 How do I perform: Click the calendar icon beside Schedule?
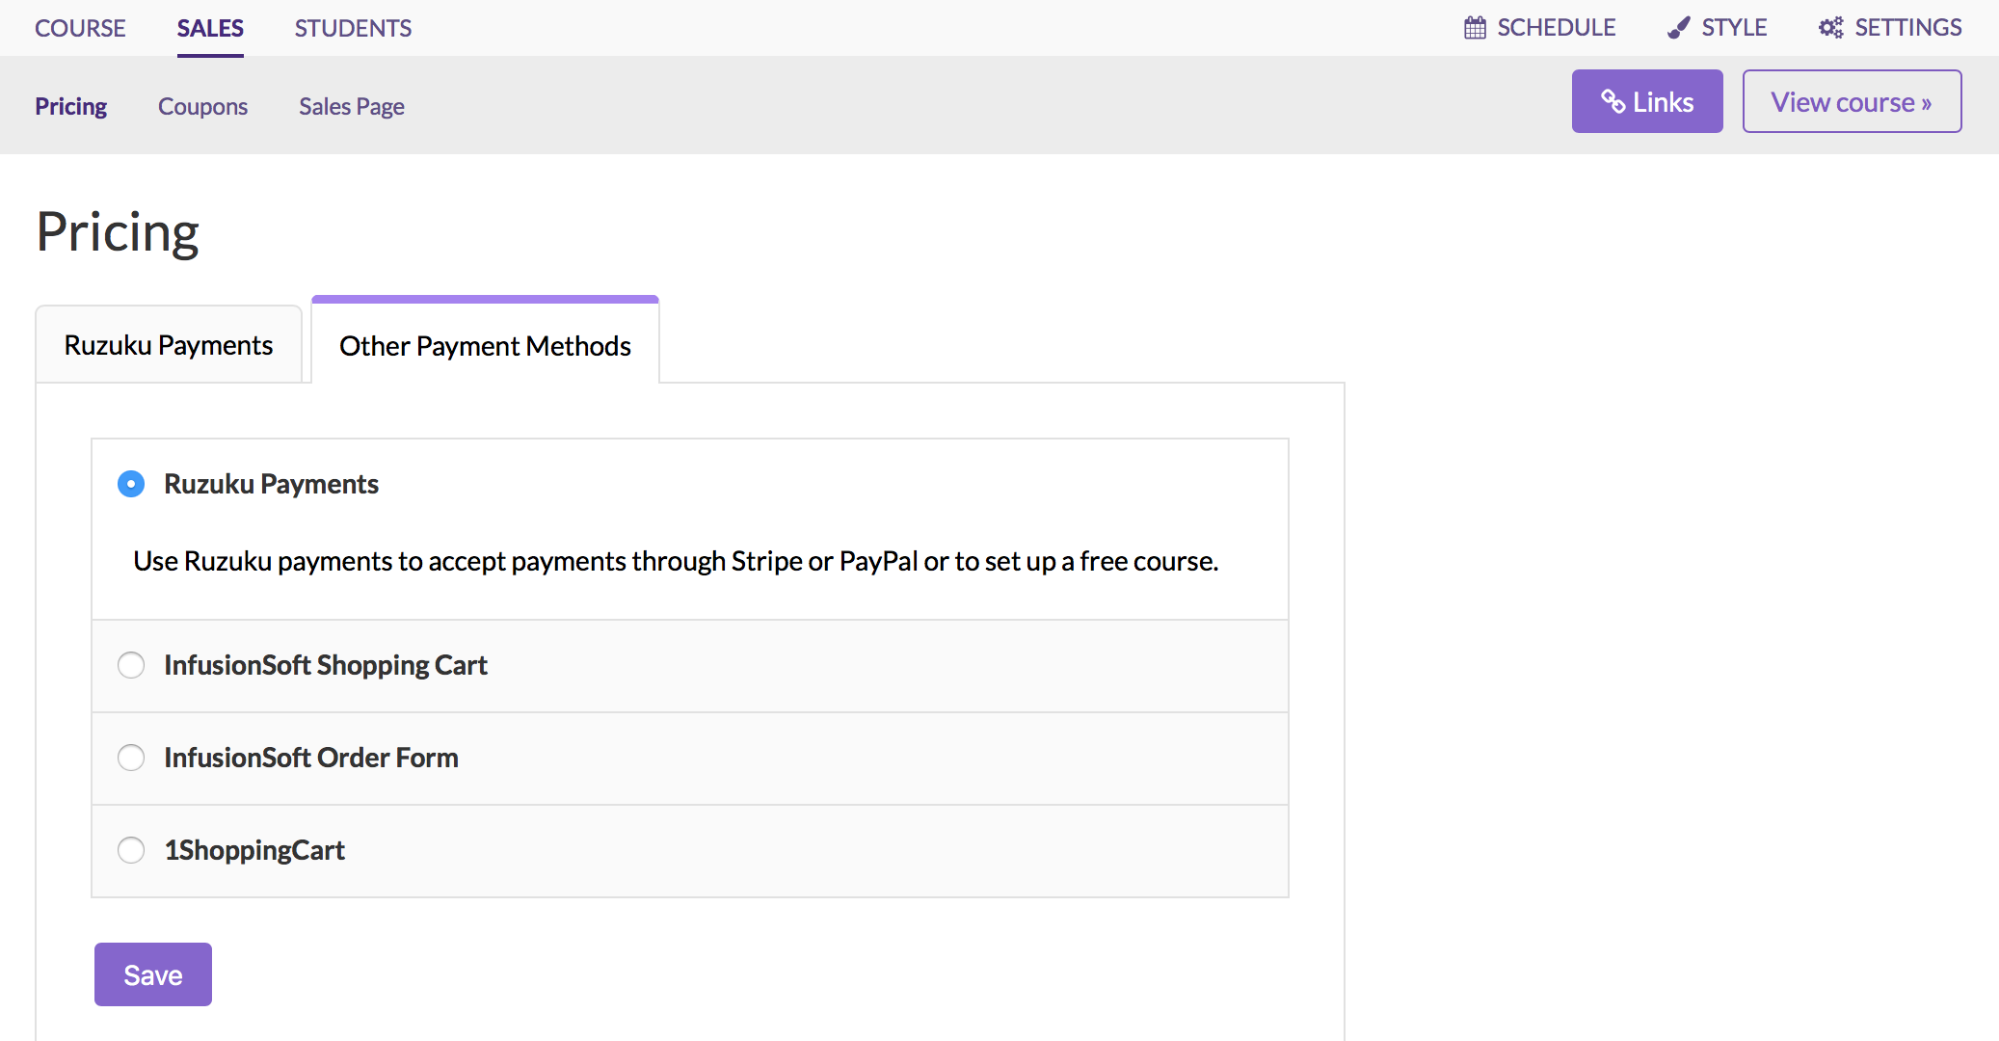(x=1474, y=28)
